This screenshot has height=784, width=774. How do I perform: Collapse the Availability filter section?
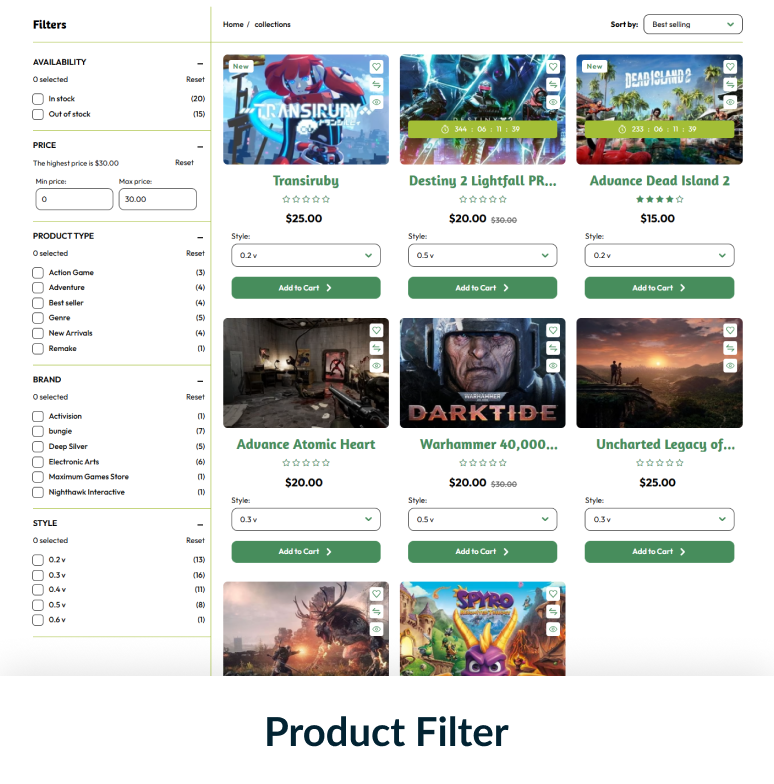tap(200, 64)
